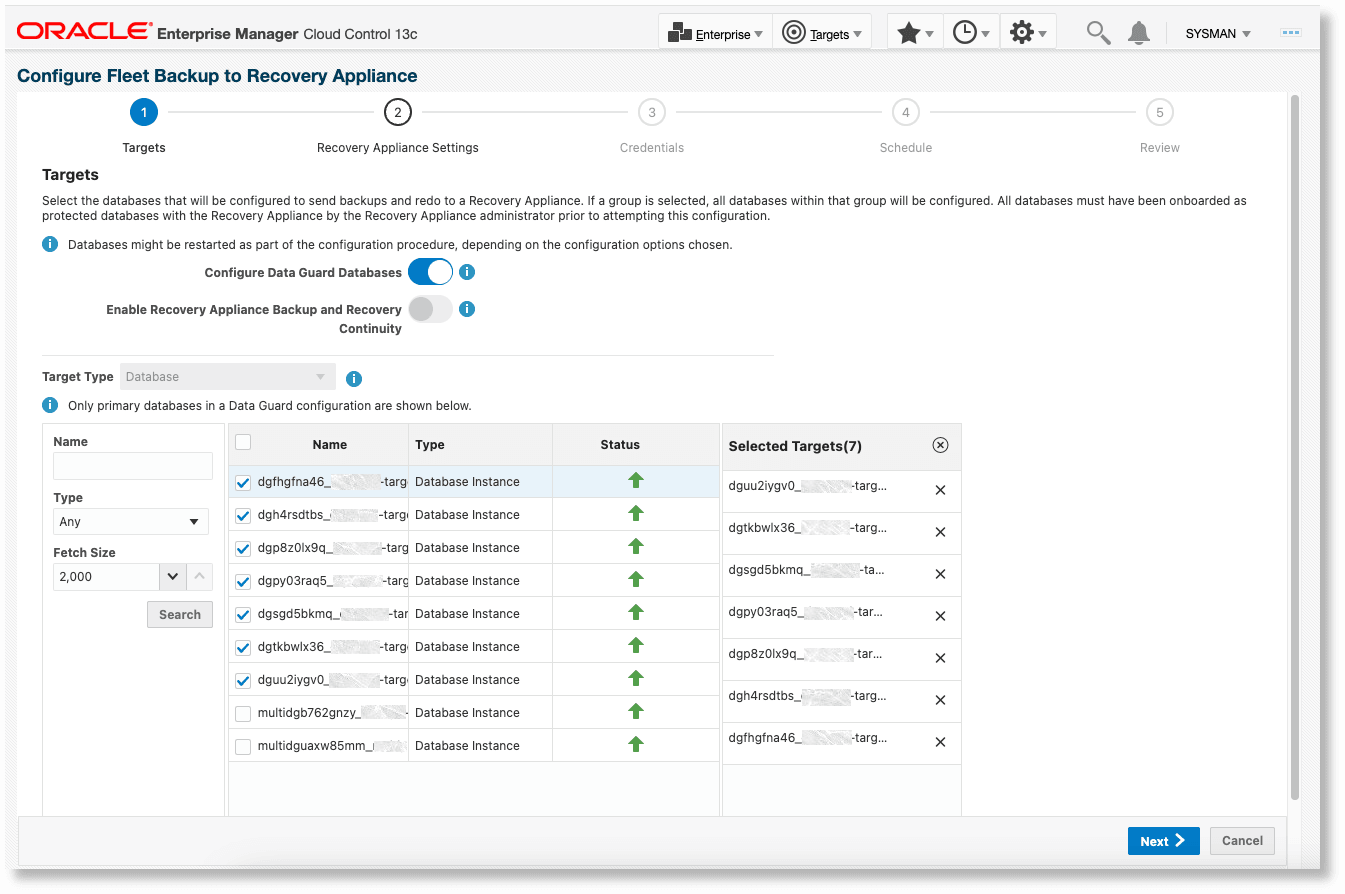Open the Setup gear icon
Image resolution: width=1345 pixels, height=894 pixels.
(x=1022, y=32)
